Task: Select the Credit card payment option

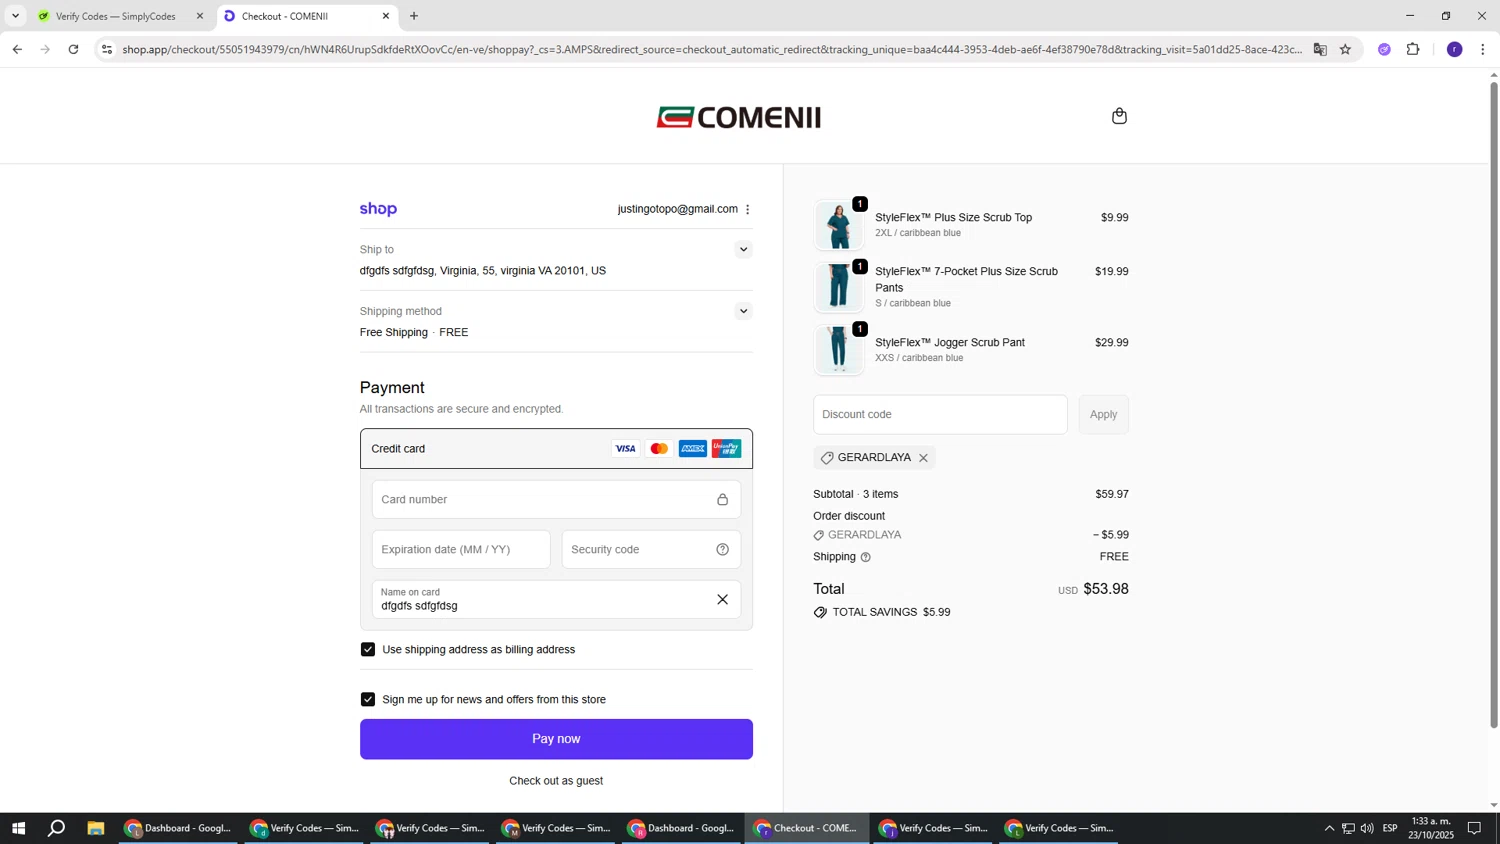Action: coord(556,449)
